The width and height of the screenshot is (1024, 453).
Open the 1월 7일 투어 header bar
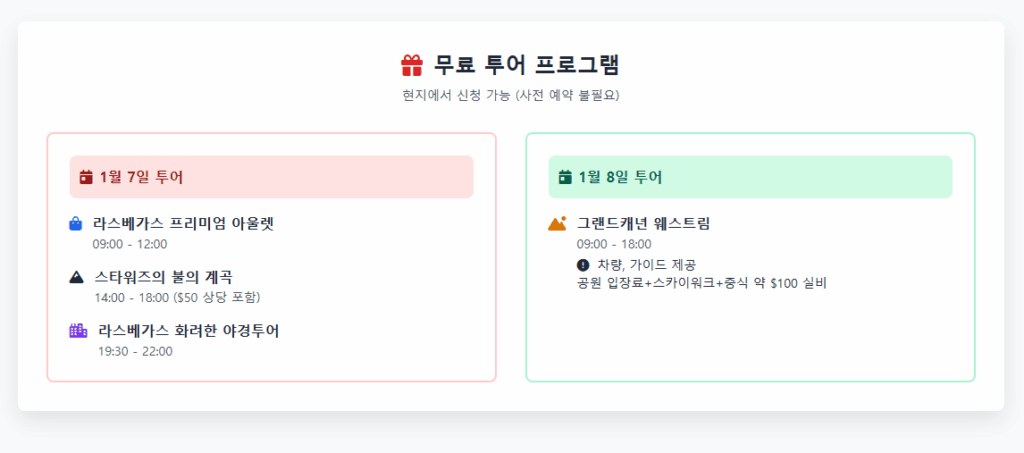tap(272, 177)
